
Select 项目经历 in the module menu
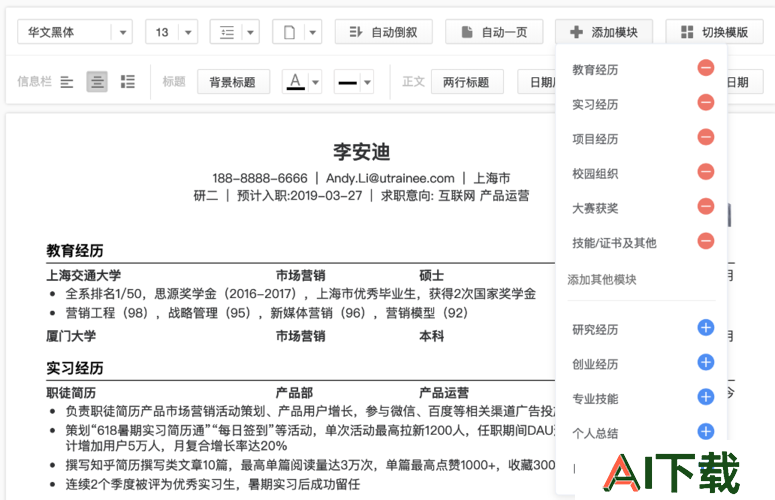pos(595,139)
